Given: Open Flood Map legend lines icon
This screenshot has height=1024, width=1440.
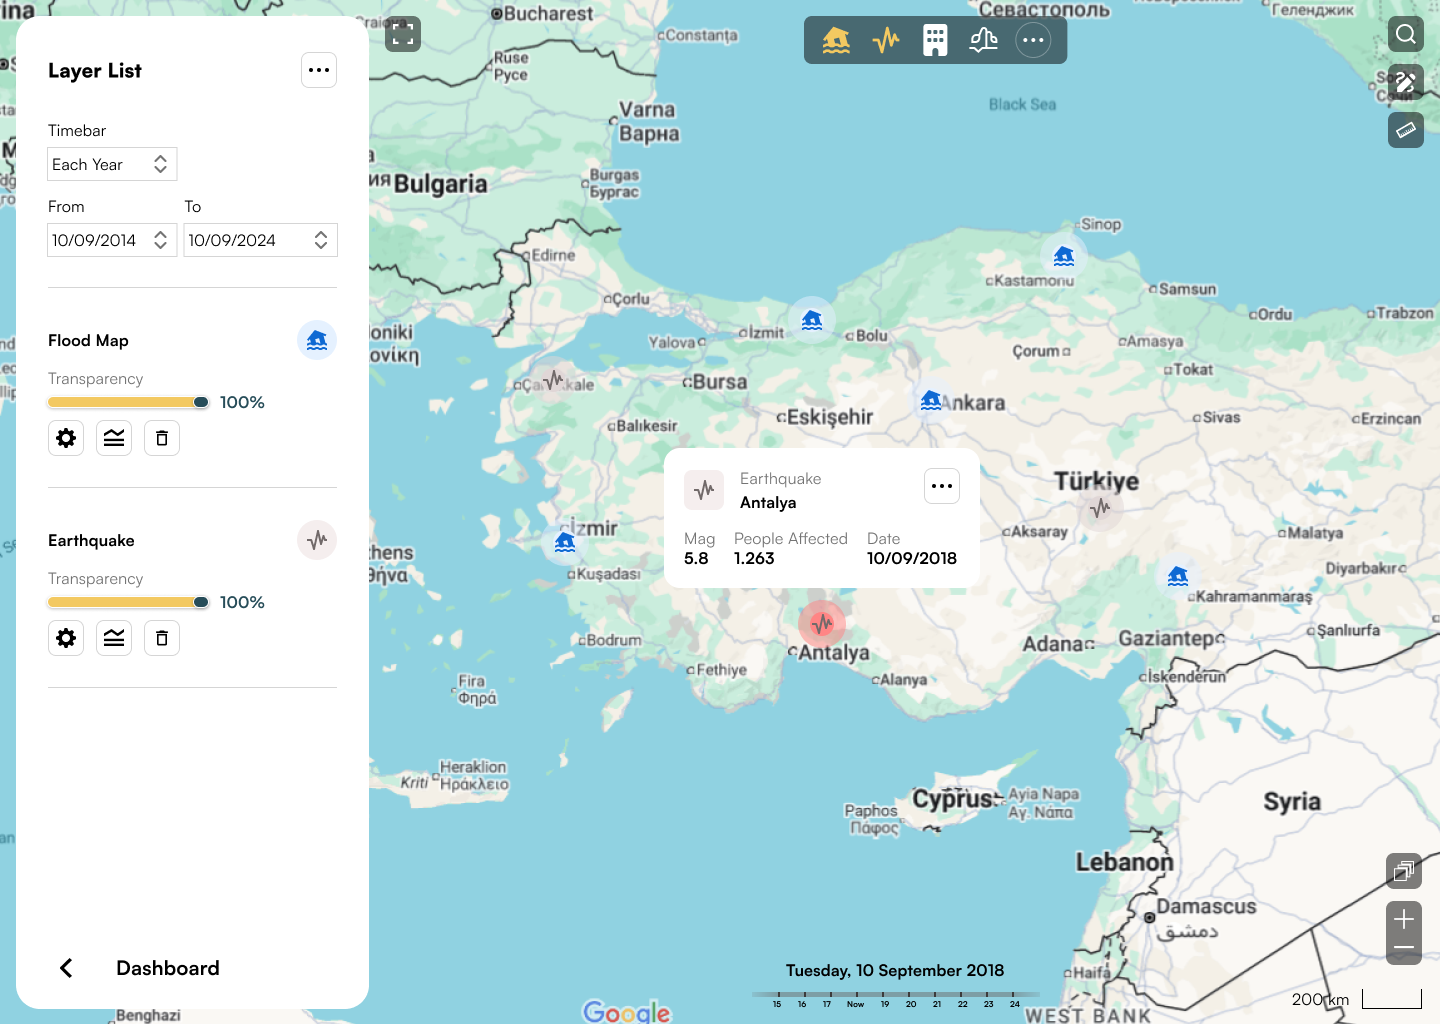Looking at the screenshot, I should point(114,438).
